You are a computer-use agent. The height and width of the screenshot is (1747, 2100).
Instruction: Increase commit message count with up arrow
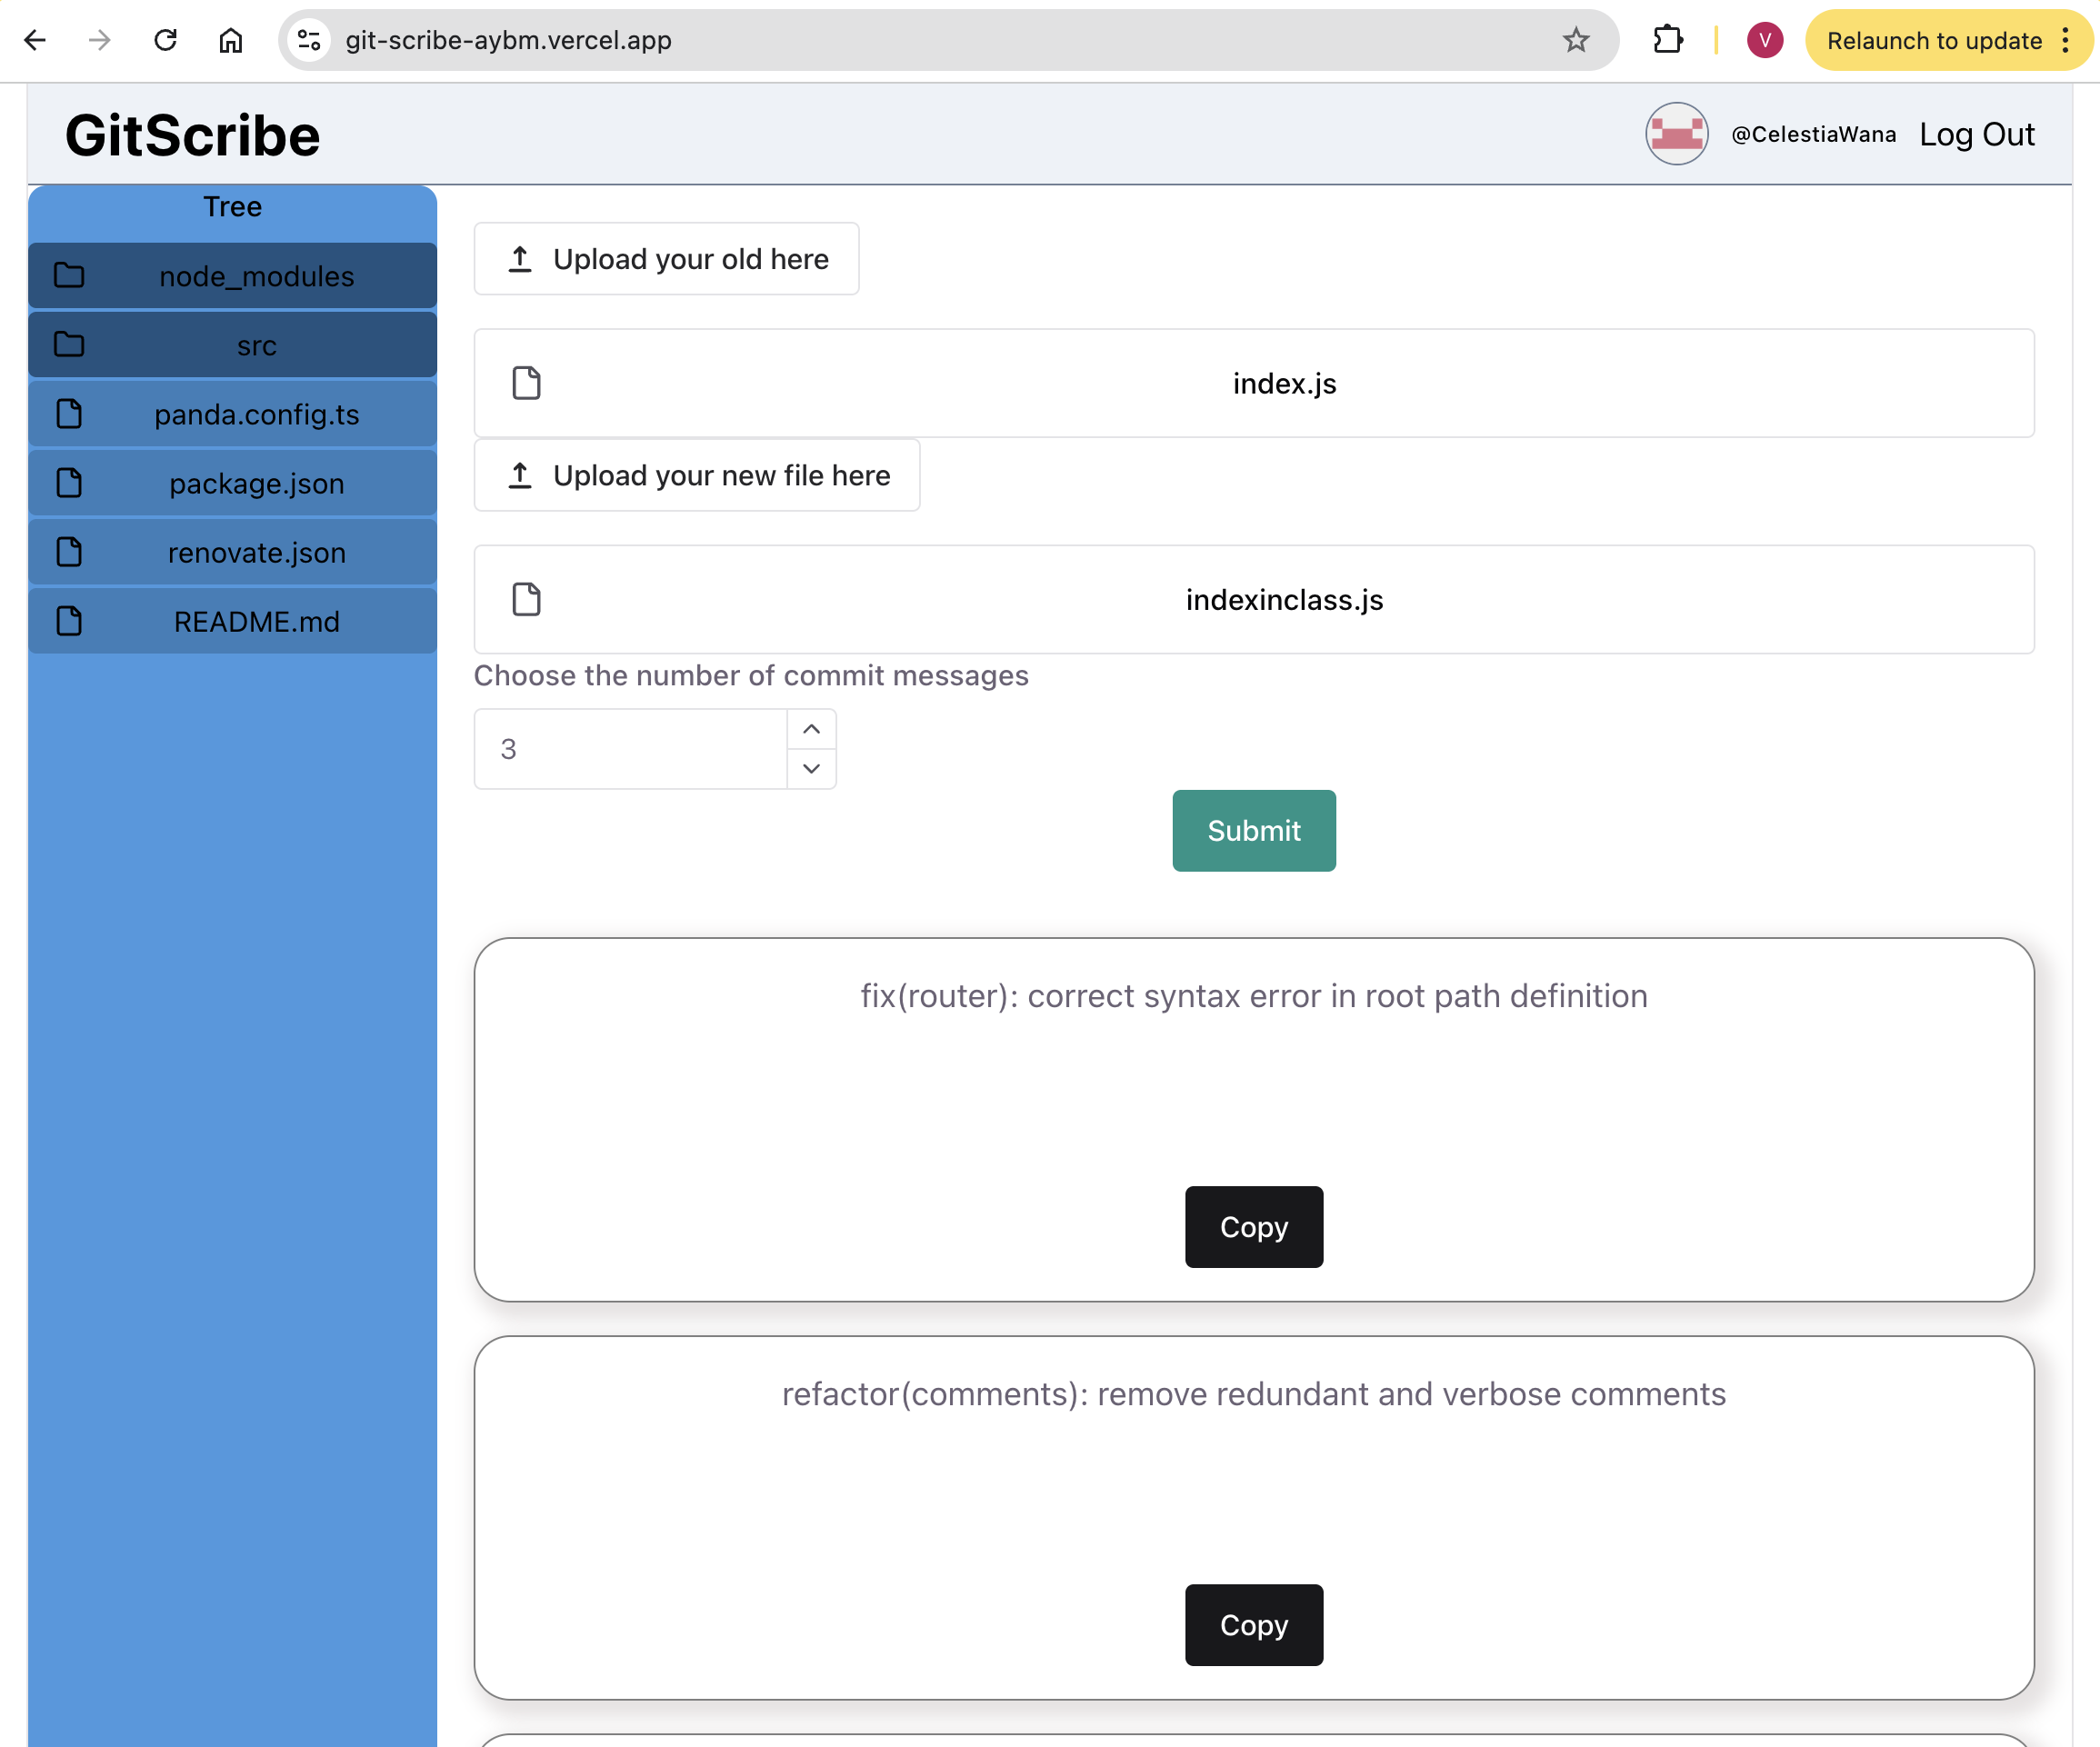(x=811, y=729)
